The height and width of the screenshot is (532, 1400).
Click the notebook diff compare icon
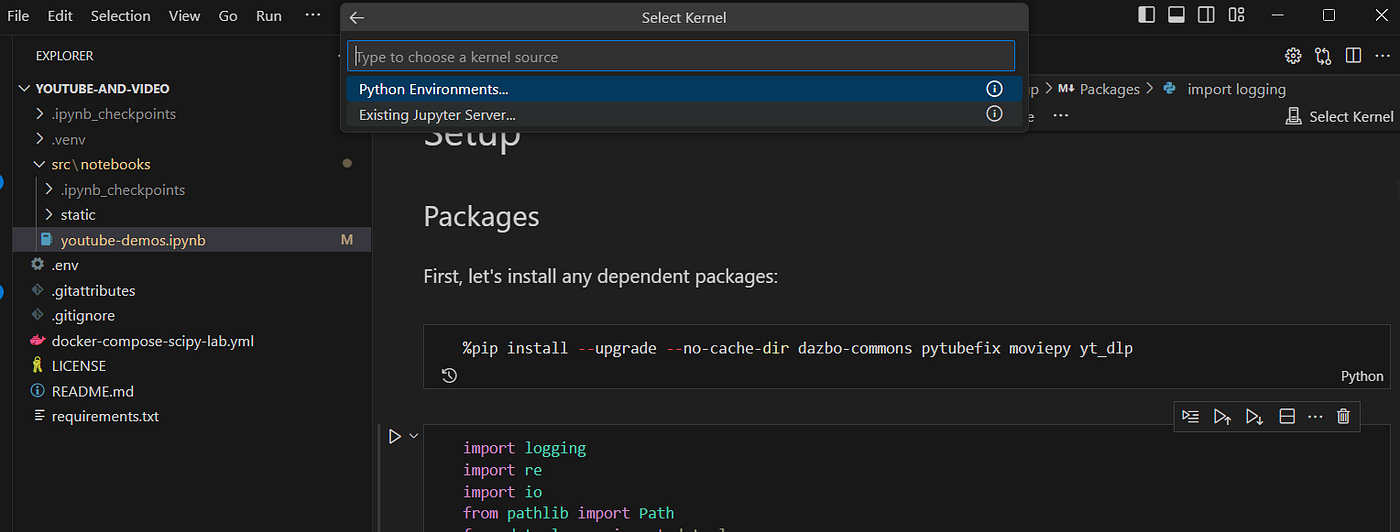1323,56
